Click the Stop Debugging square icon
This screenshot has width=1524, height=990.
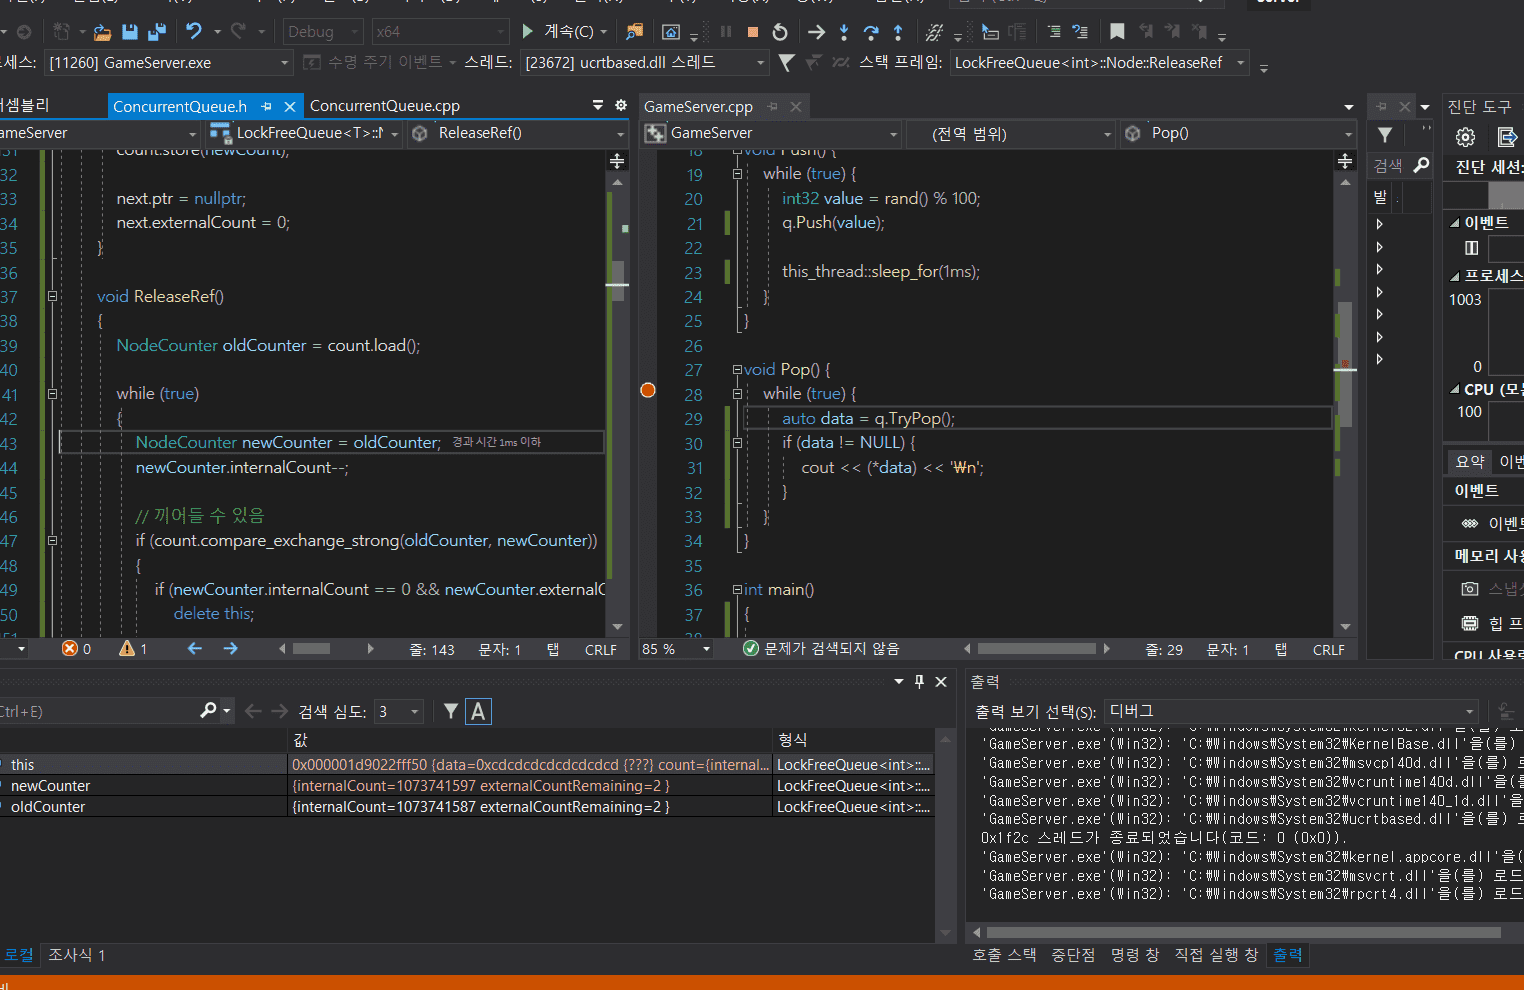click(x=753, y=32)
